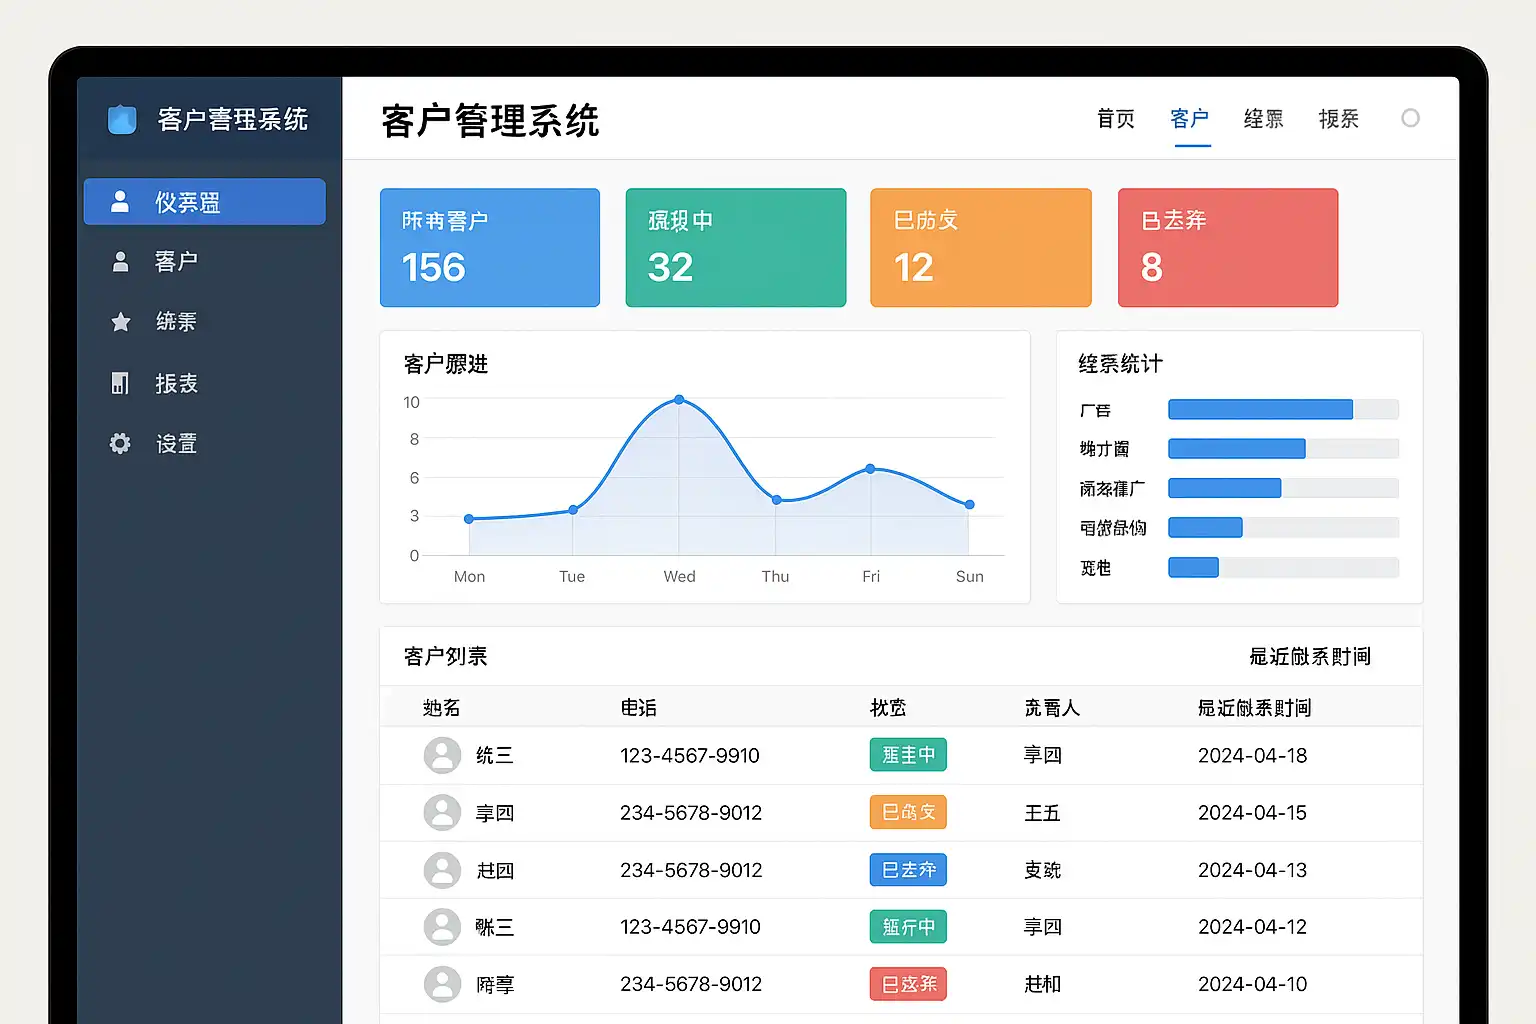This screenshot has width=1536, height=1024.
Task: Click the longest blue bar in statistics panel
Action: [x=1260, y=409]
